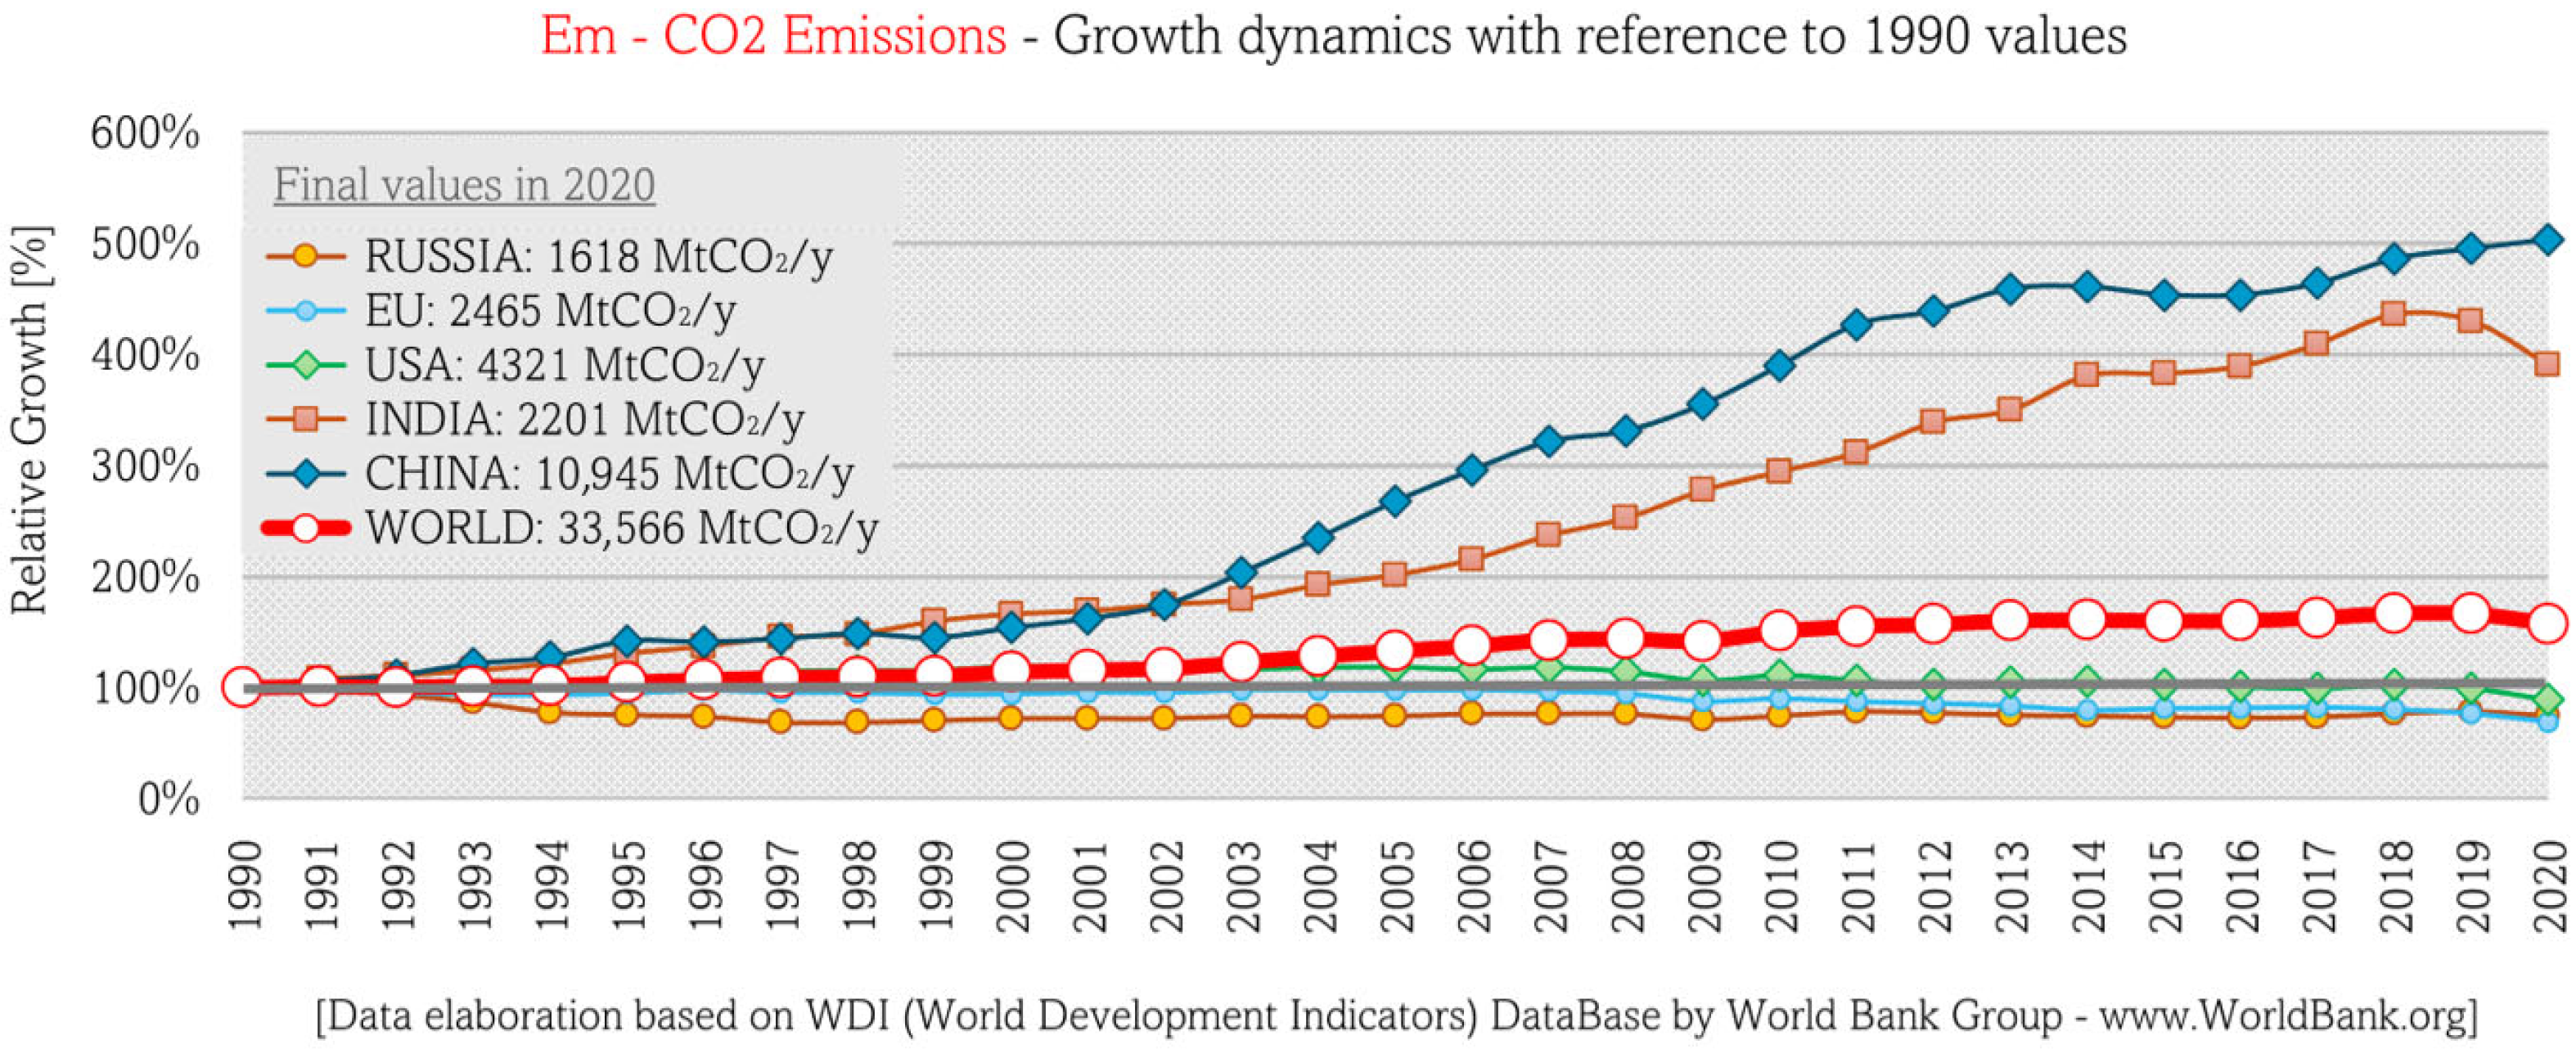
Task: Click the CHINA legend diamond marker
Action: [306, 473]
